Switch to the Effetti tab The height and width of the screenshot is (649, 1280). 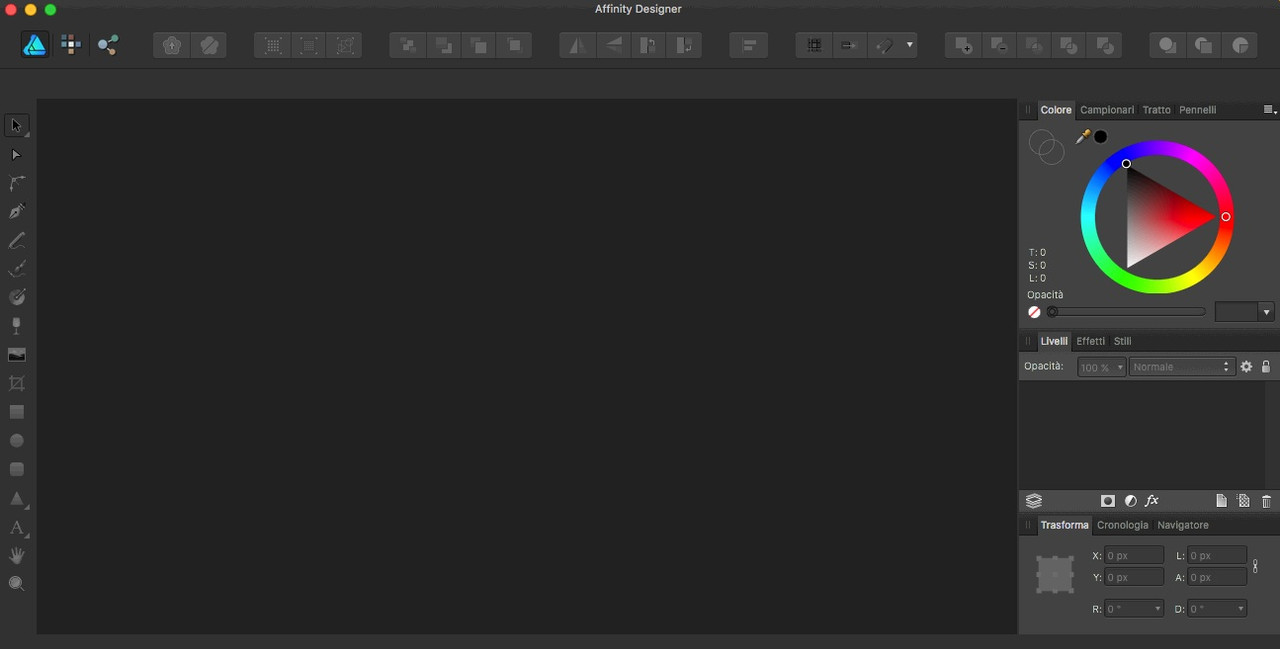(x=1091, y=341)
